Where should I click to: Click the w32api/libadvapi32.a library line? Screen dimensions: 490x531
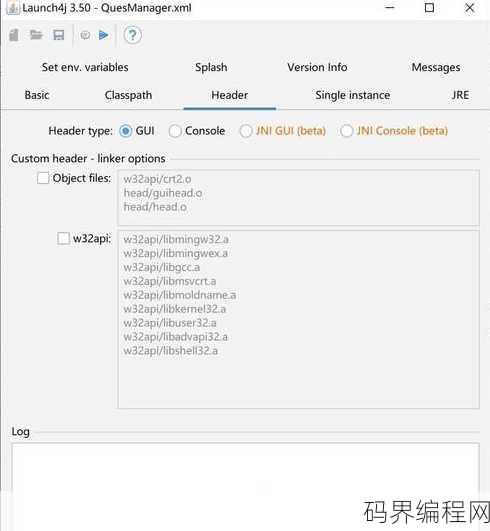pos(175,337)
